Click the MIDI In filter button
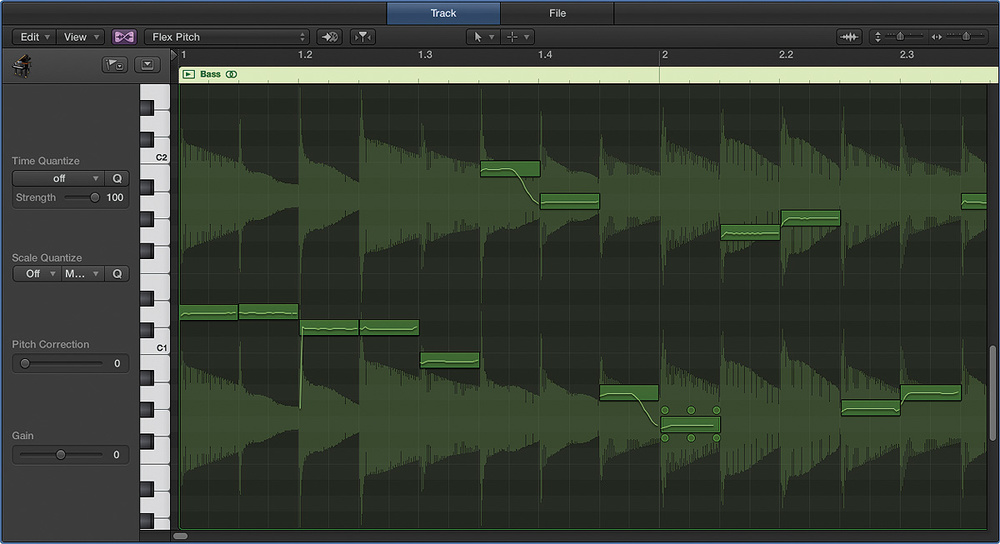This screenshot has width=1000, height=544. click(x=362, y=37)
